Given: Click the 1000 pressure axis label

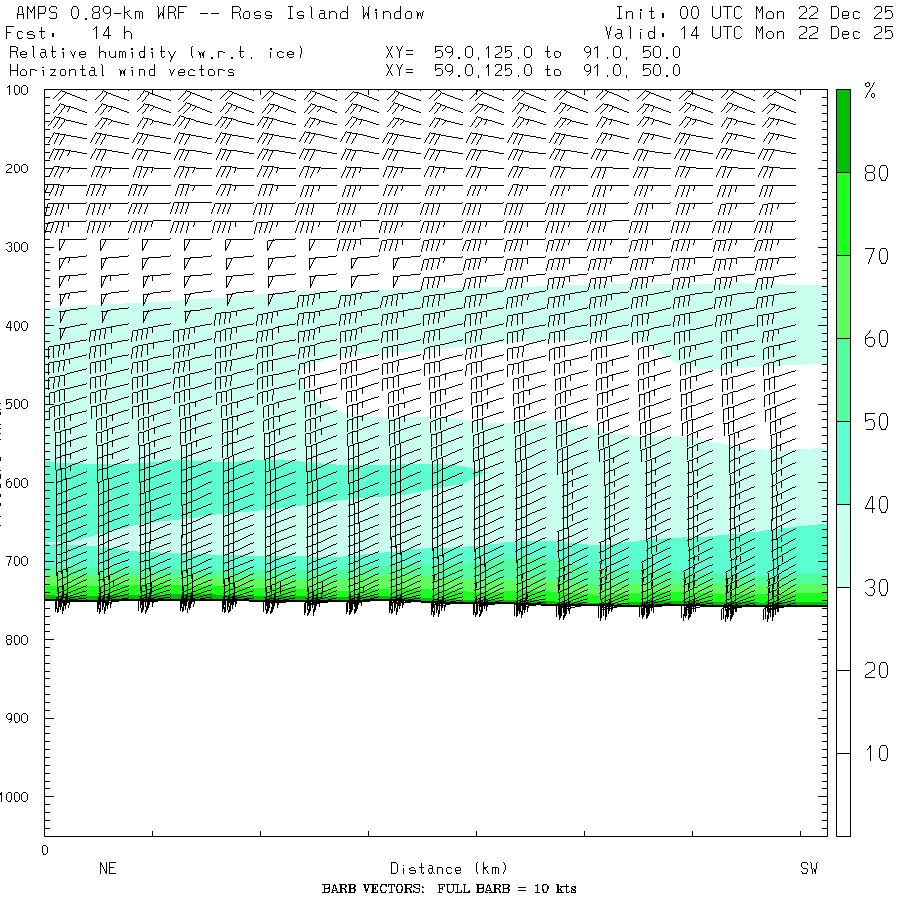Looking at the screenshot, I should click(x=14, y=797).
